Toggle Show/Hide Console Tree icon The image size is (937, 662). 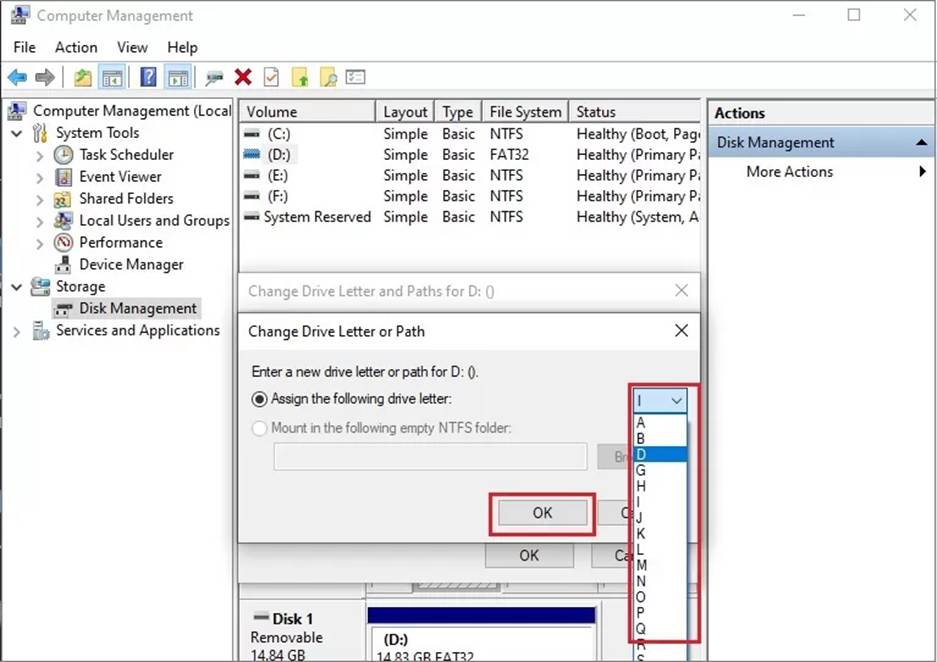coord(111,78)
